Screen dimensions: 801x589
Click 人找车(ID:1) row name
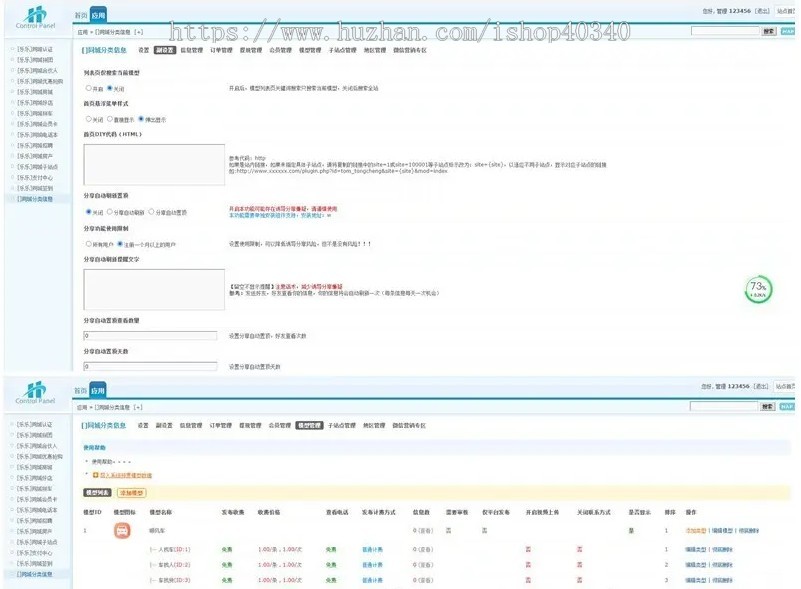pyautogui.click(x=174, y=550)
